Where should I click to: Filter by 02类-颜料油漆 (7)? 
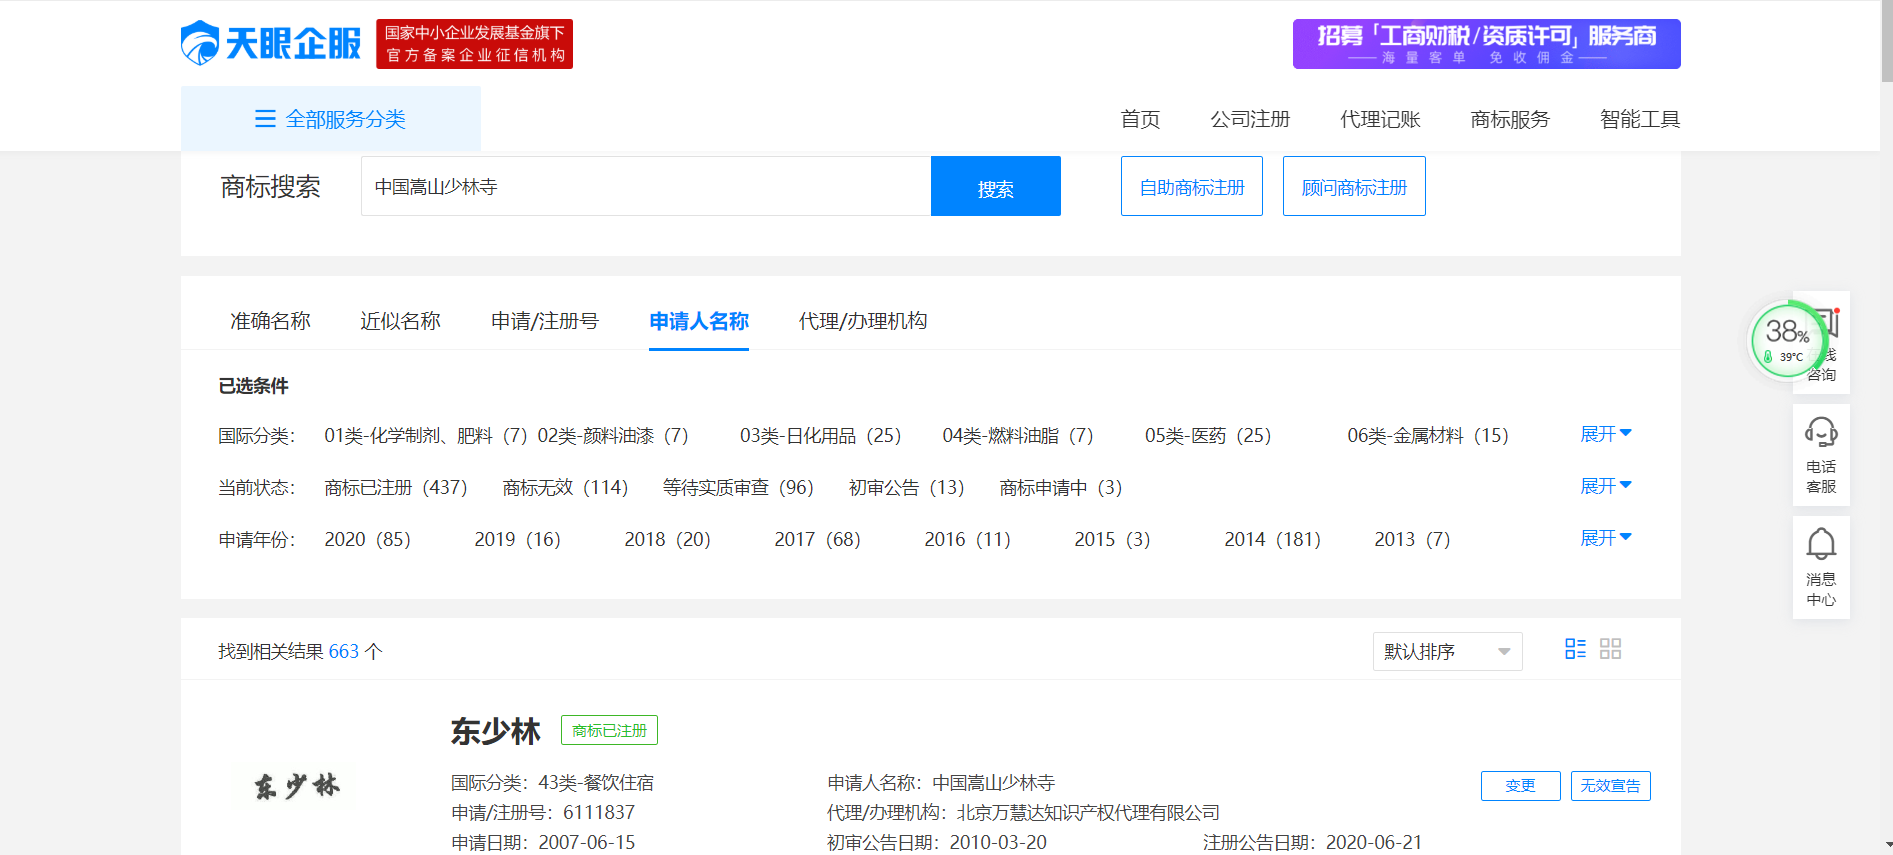tap(613, 435)
